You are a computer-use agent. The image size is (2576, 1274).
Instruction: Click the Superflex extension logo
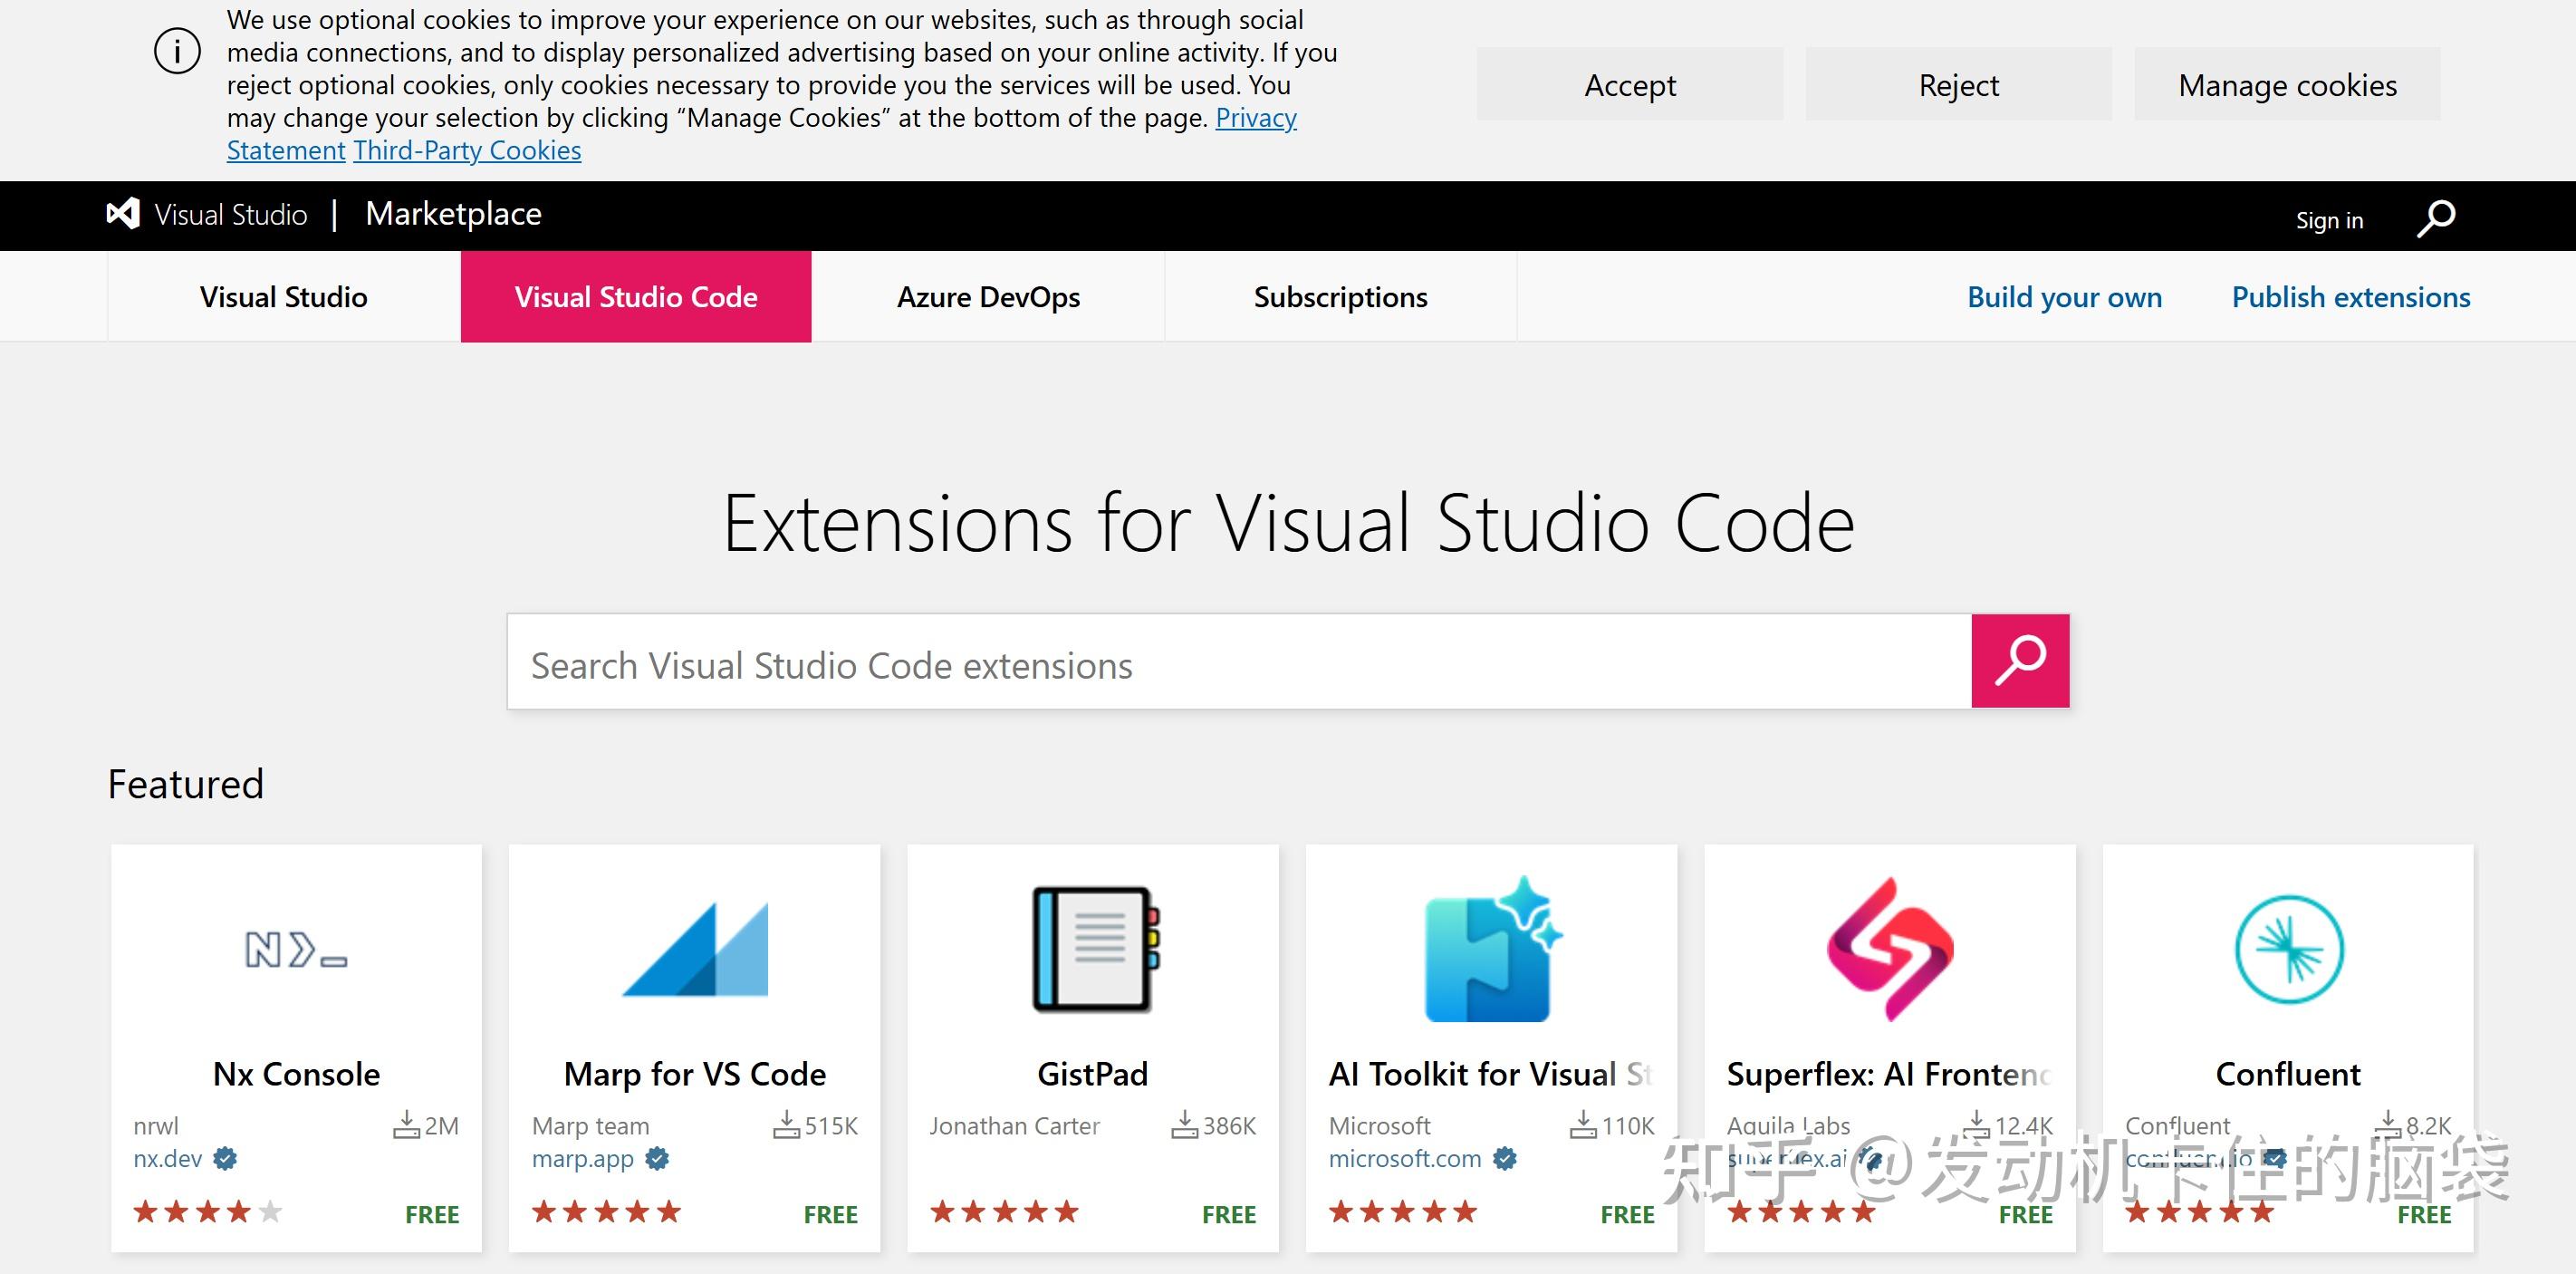(x=1889, y=949)
